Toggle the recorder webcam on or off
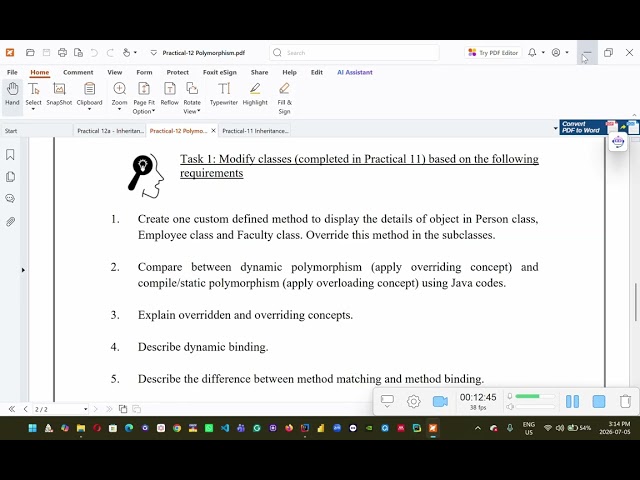 click(440, 402)
